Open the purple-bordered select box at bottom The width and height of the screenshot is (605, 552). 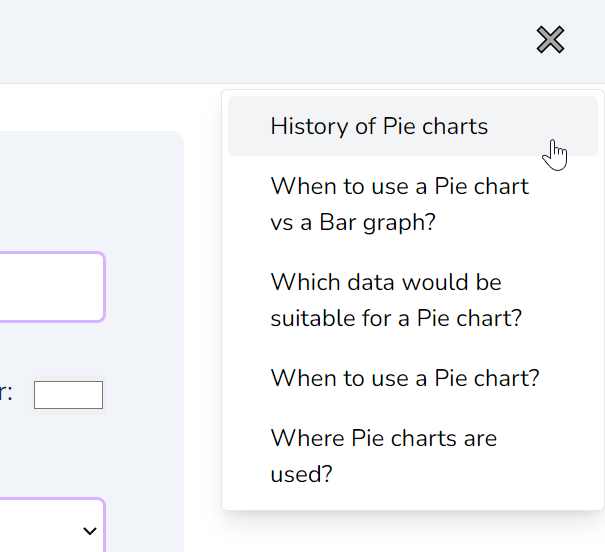pyautogui.click(x=52, y=525)
